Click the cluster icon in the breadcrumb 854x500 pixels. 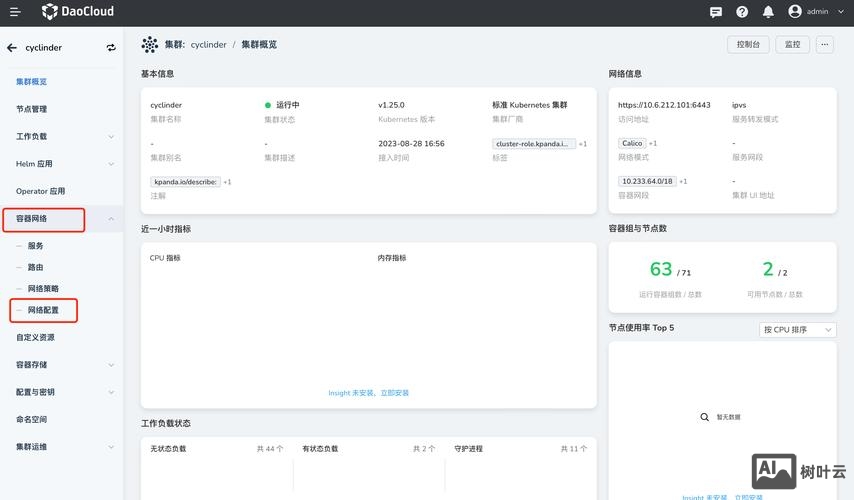click(x=149, y=45)
